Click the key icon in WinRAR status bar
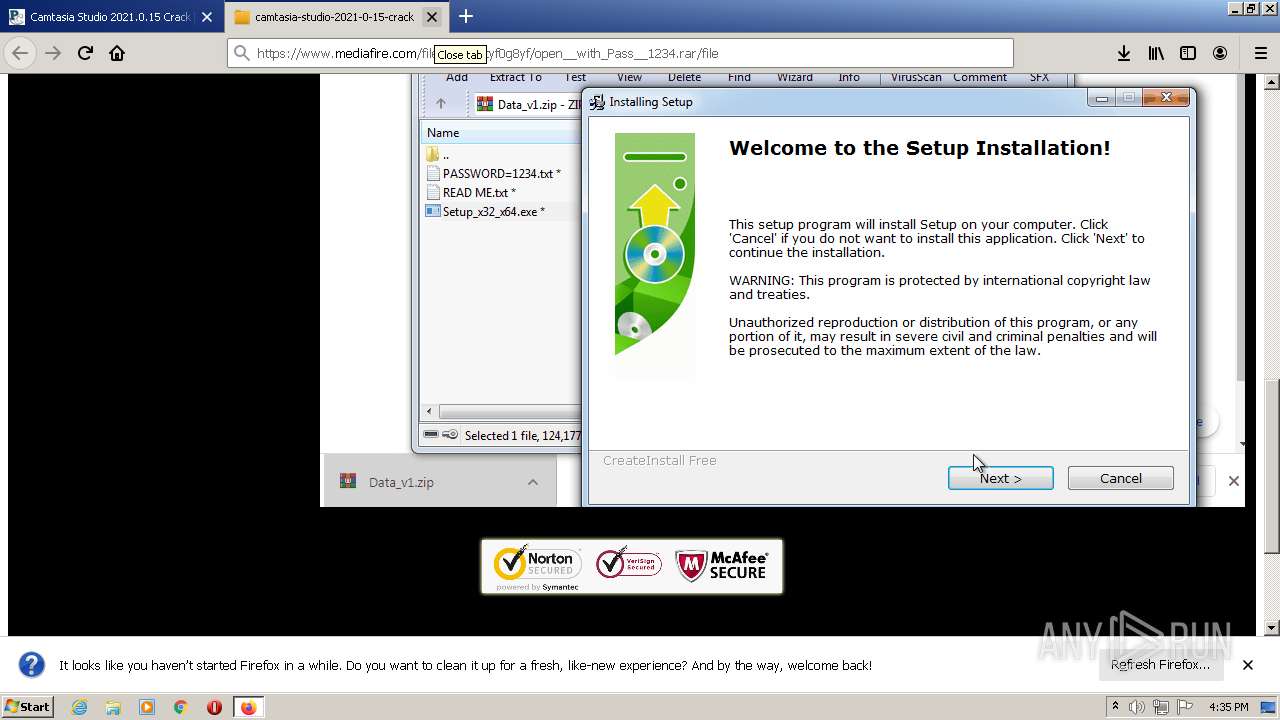Viewport: 1280px width, 720px height. [x=450, y=434]
